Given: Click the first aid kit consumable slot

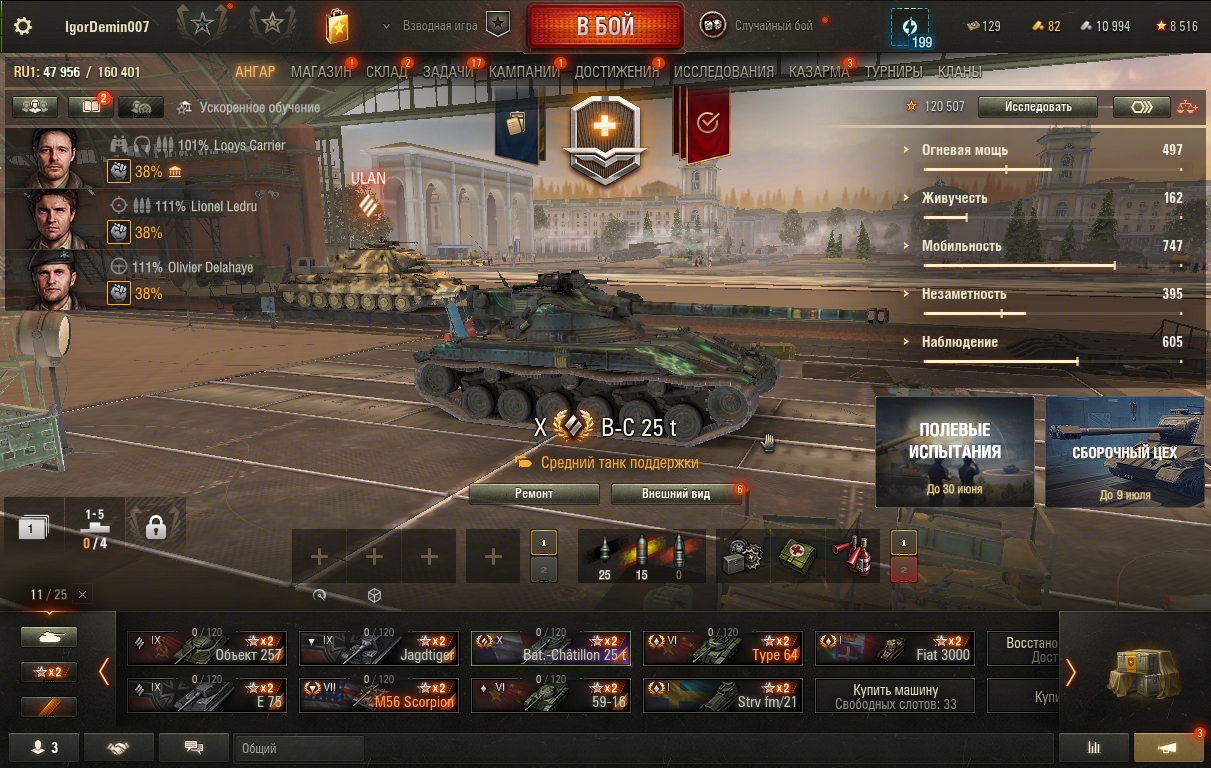Looking at the screenshot, I should tap(798, 555).
